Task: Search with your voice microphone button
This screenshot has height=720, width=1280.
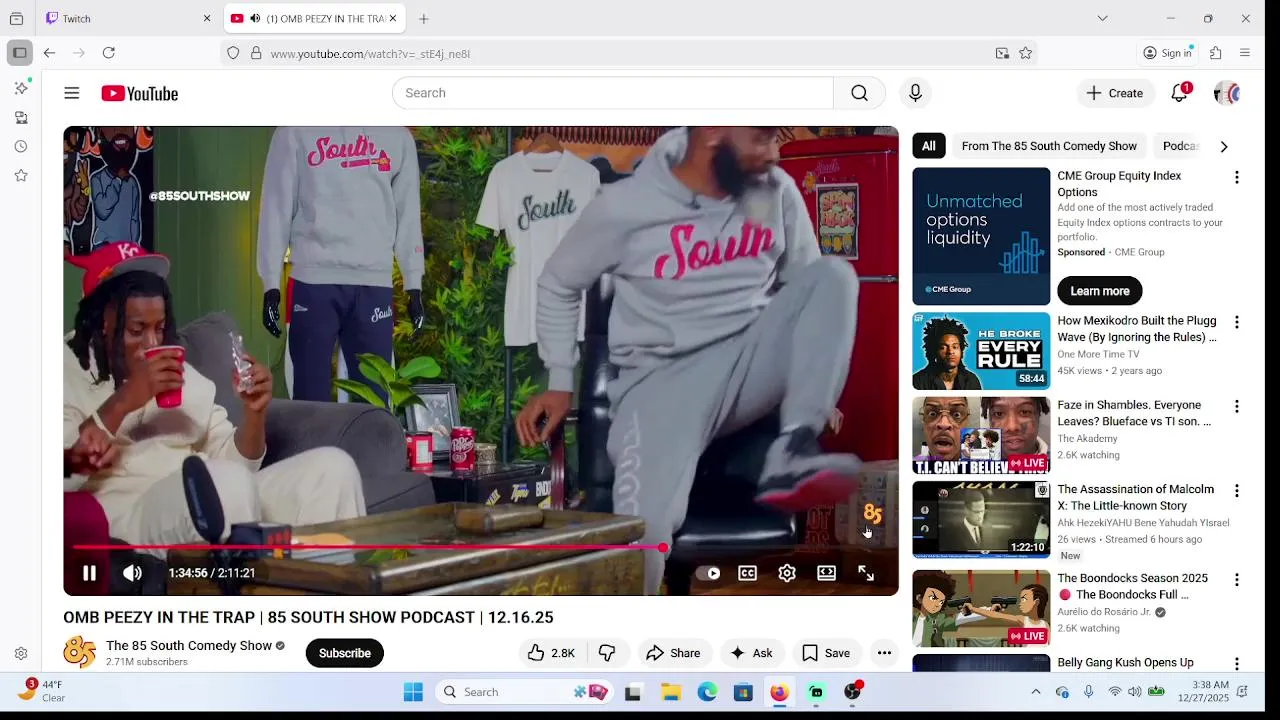Action: coord(915,93)
